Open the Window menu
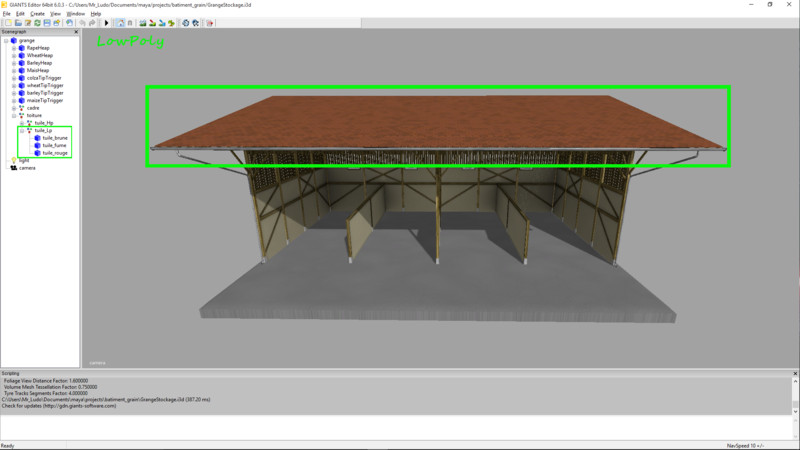800x450 pixels. click(75, 13)
